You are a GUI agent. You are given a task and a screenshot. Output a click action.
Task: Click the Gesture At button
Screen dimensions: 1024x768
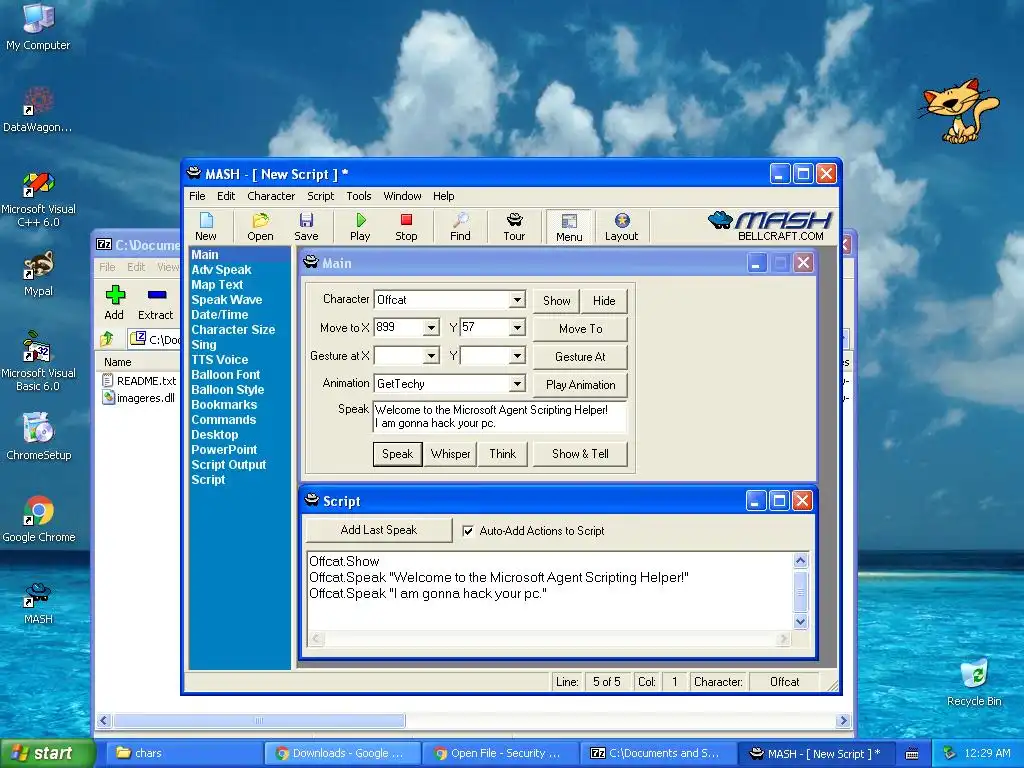click(580, 357)
